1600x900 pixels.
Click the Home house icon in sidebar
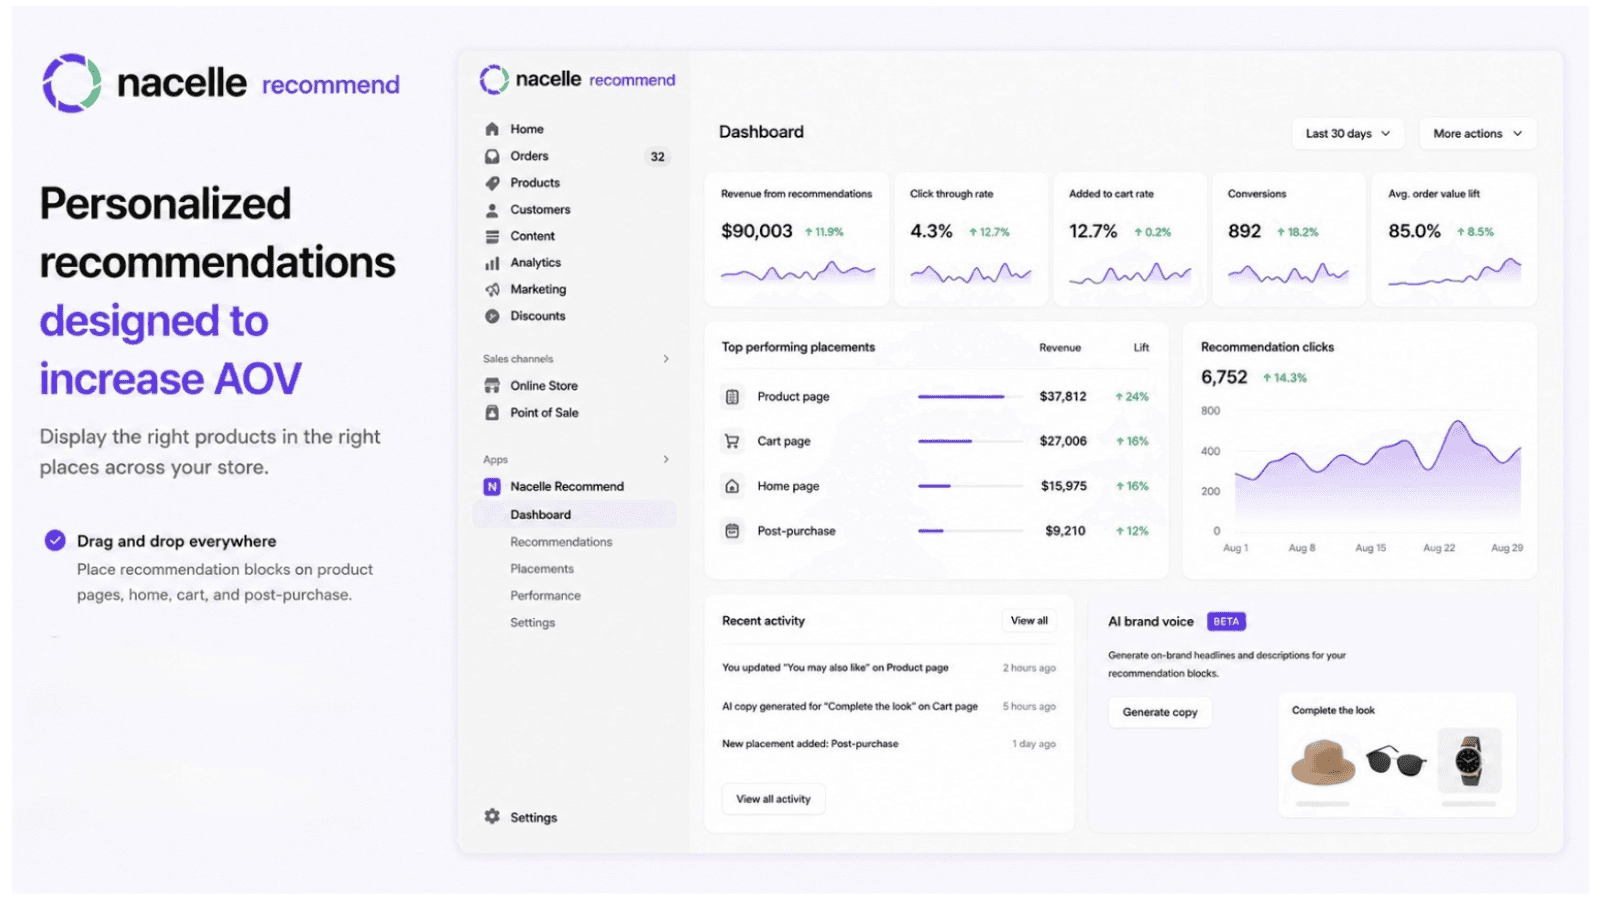click(492, 129)
